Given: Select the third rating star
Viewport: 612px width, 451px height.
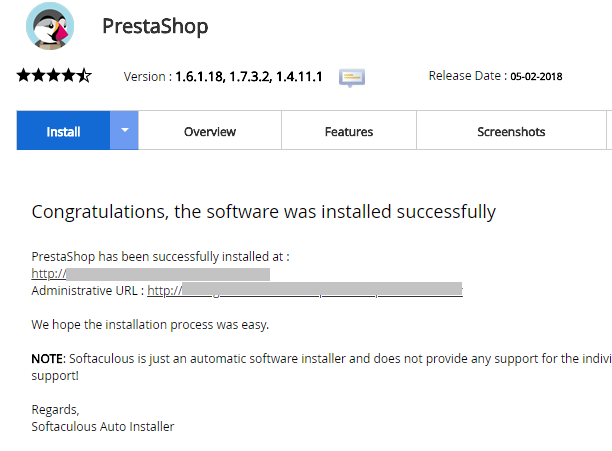Looking at the screenshot, I should tap(53, 75).
